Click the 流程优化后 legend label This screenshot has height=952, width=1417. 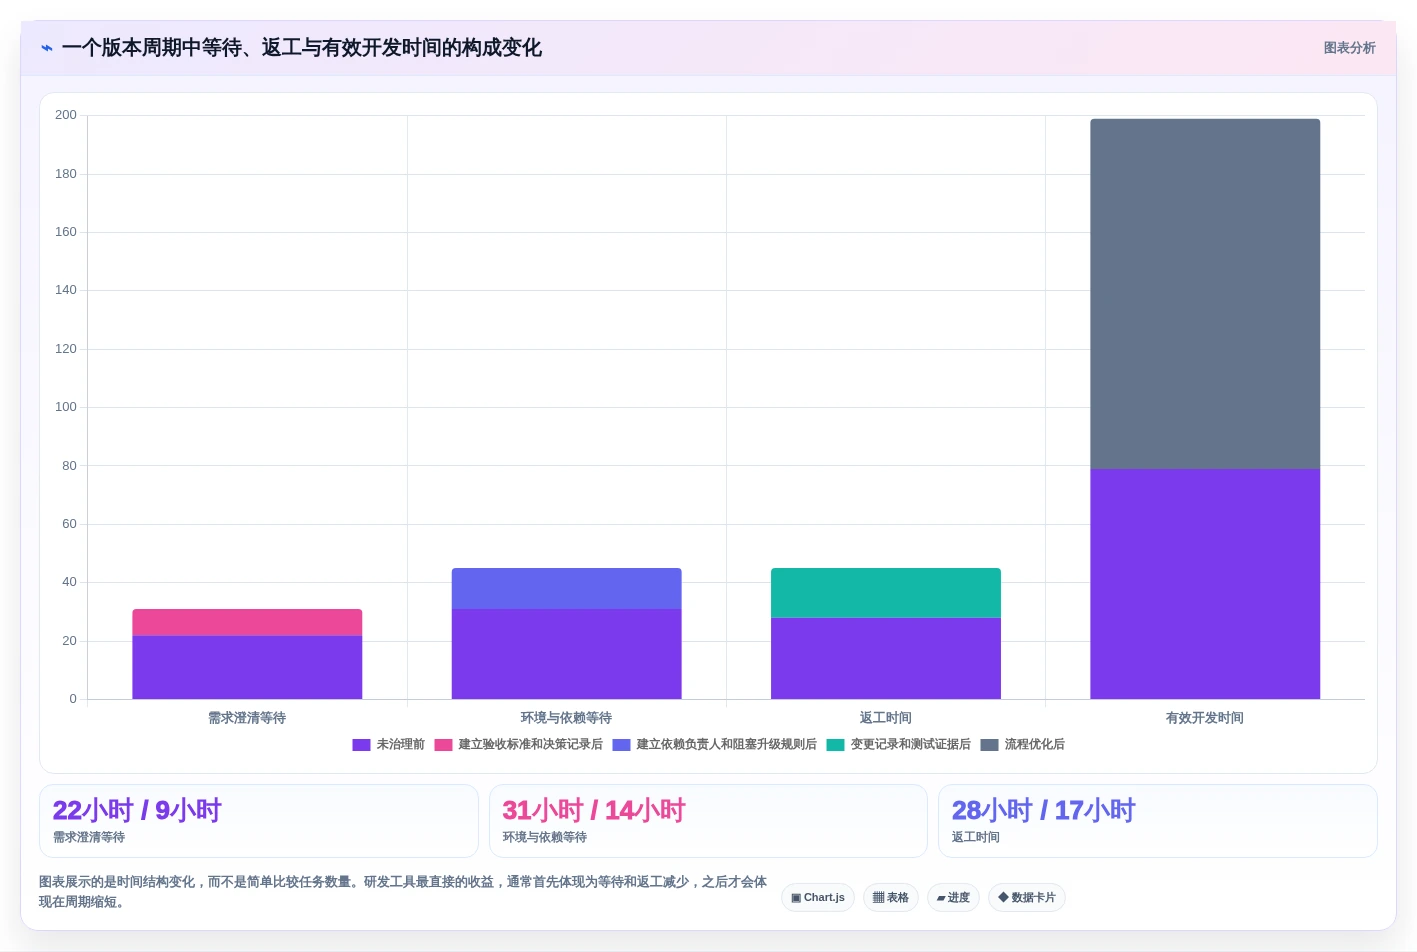pos(1034,745)
